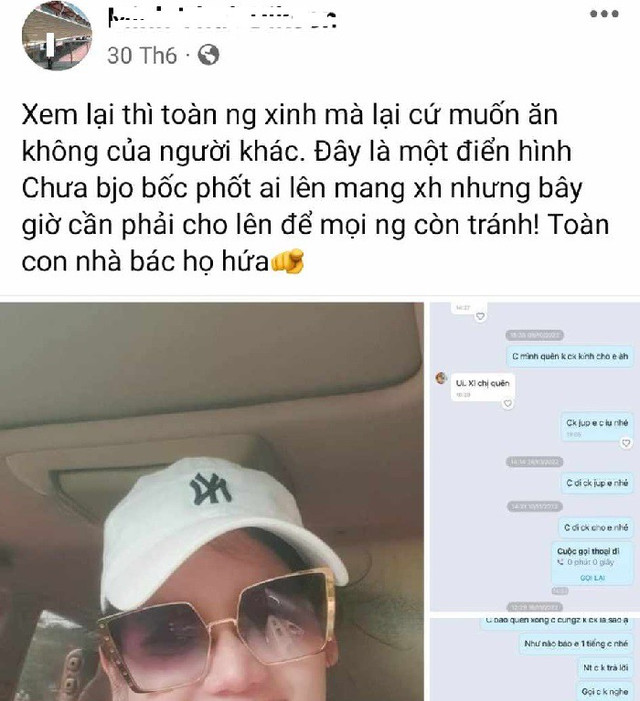Image resolution: width=640 pixels, height=701 pixels.
Task: Open the upper chat screenshot image
Action: (535, 456)
